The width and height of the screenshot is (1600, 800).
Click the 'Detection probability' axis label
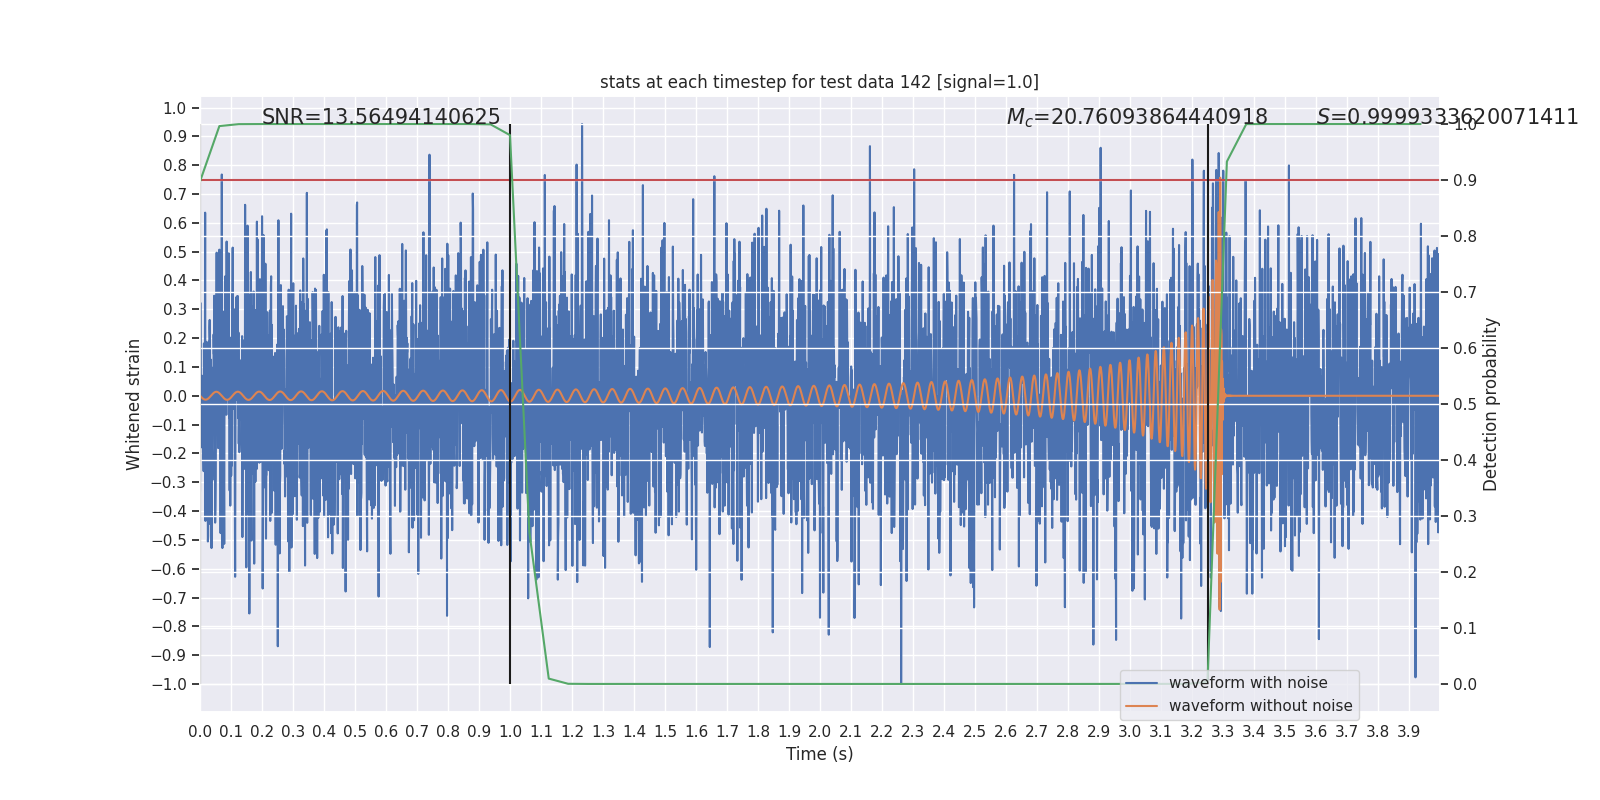pos(1491,404)
